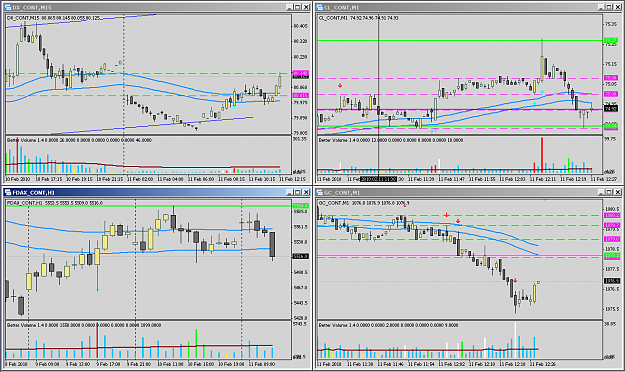Close the DX_CONT,M15 chart window
Viewport: 625px width, 372px height.
click(306, 7)
